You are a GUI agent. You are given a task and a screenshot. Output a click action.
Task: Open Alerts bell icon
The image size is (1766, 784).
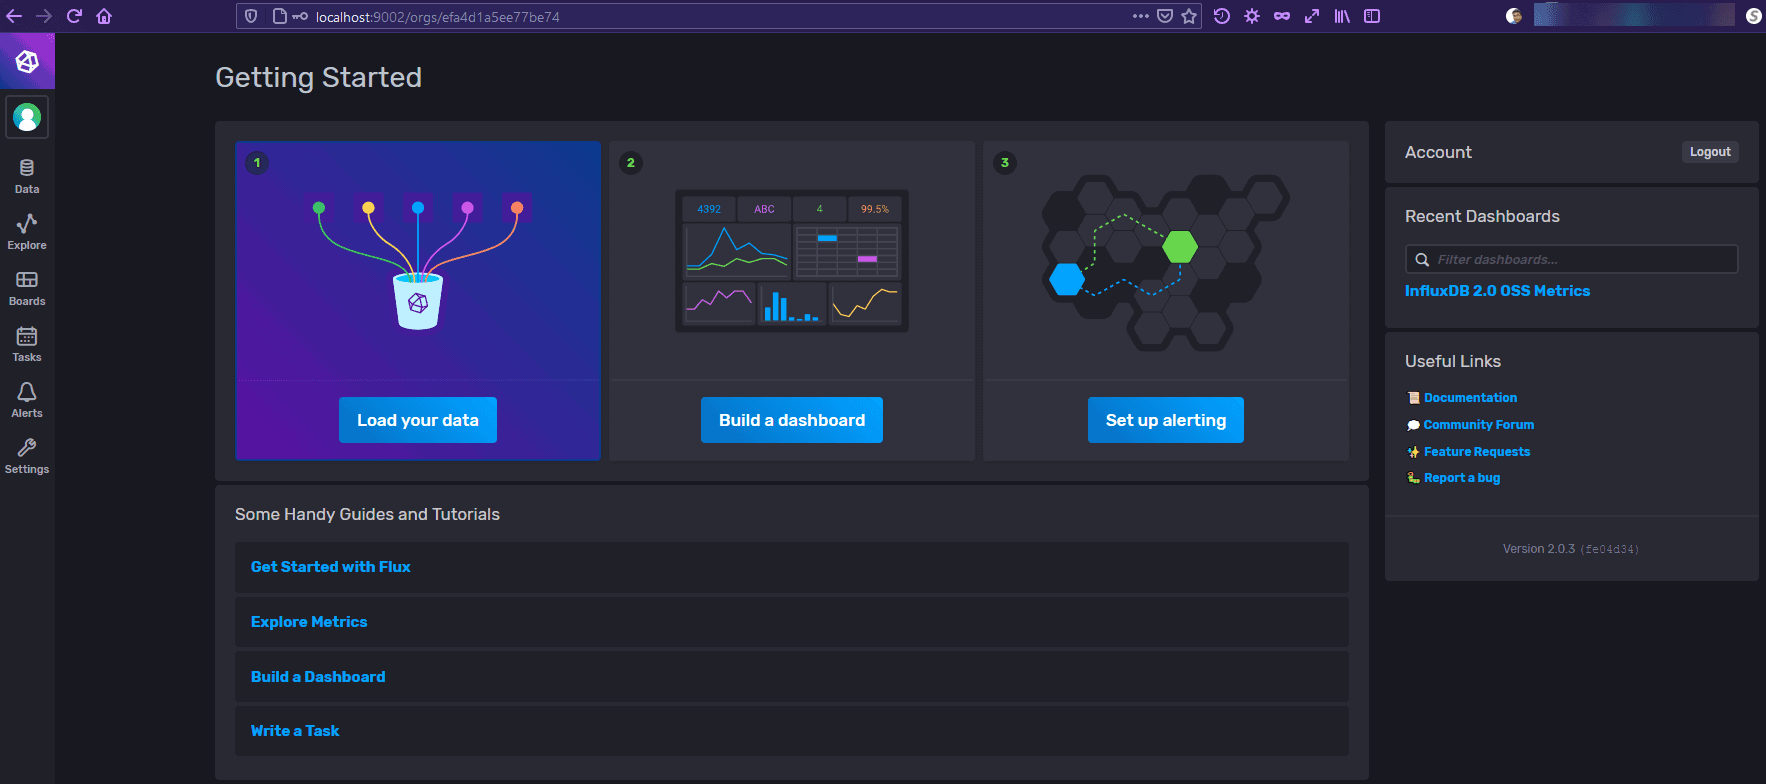click(27, 392)
